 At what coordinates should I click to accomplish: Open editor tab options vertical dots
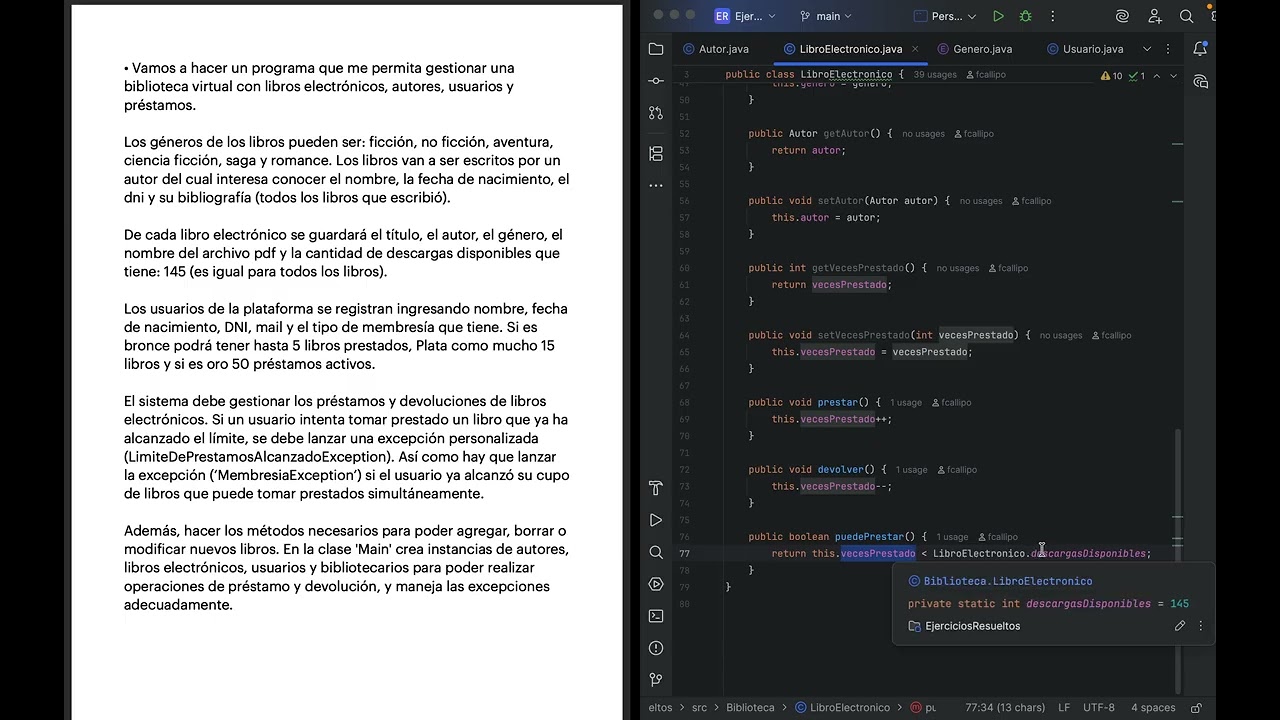(x=1170, y=49)
